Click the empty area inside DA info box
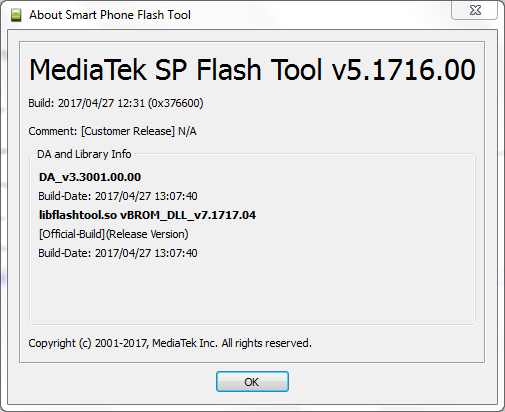The width and height of the screenshot is (505, 412). point(252,290)
